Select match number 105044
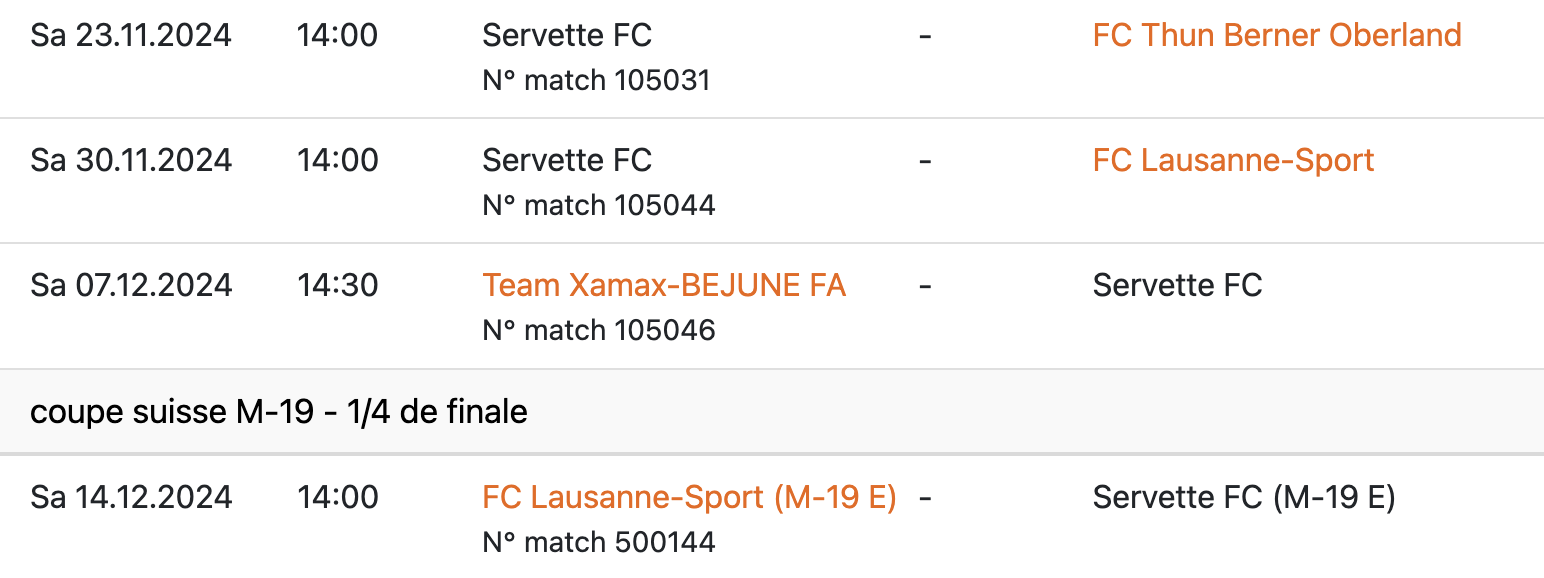Viewport: 1544px width, 578px height. click(x=599, y=206)
